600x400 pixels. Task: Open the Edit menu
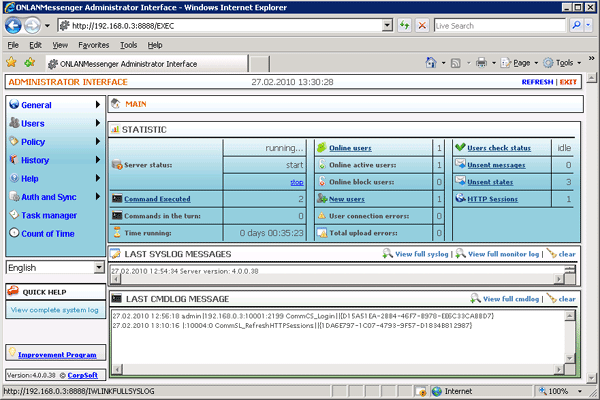35,45
